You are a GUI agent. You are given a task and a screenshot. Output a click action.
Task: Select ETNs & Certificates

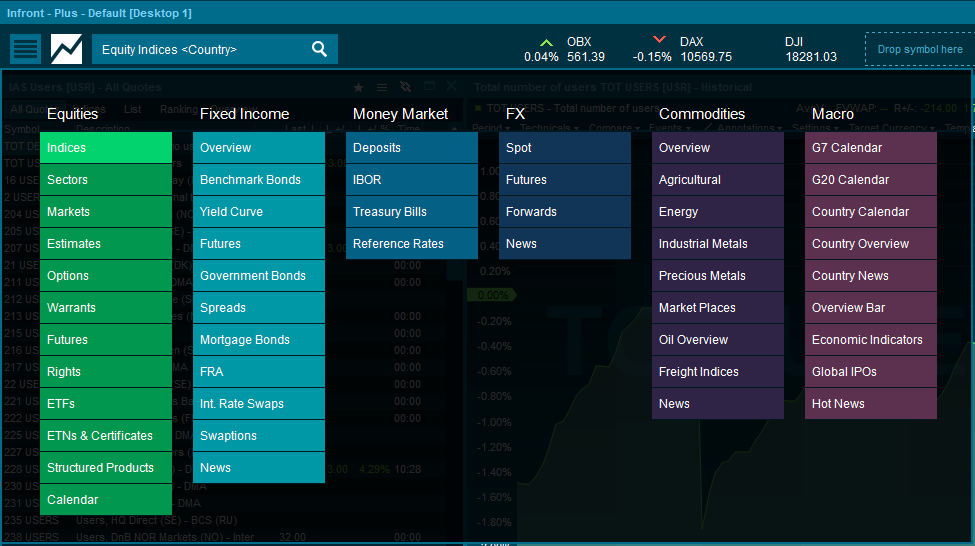(x=106, y=436)
